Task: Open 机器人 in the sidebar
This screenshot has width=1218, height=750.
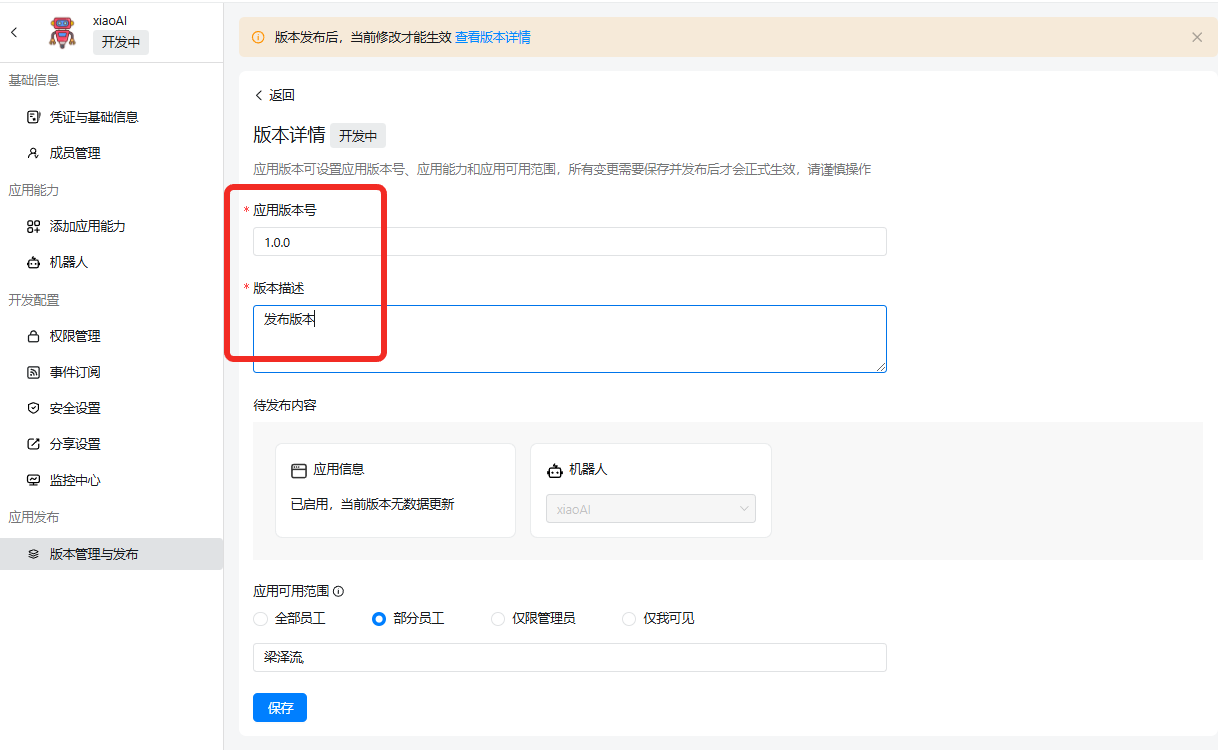Action: click(x=69, y=262)
